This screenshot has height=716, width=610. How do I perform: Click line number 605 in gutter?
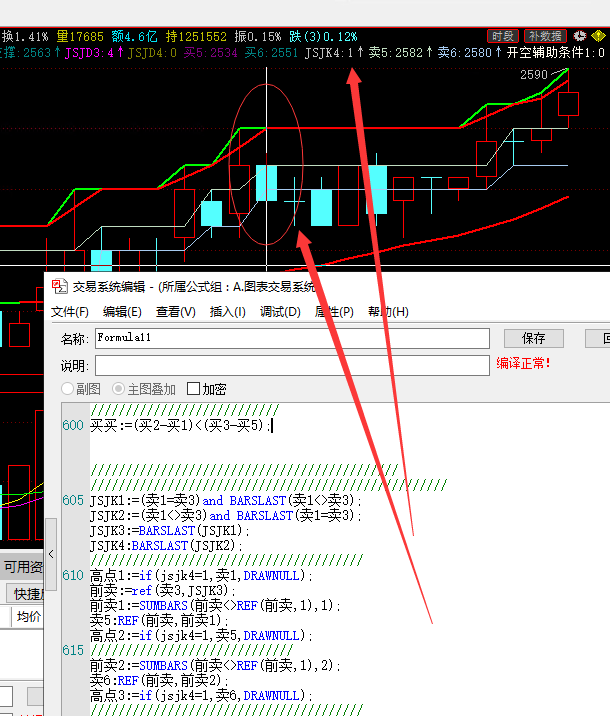point(73,500)
